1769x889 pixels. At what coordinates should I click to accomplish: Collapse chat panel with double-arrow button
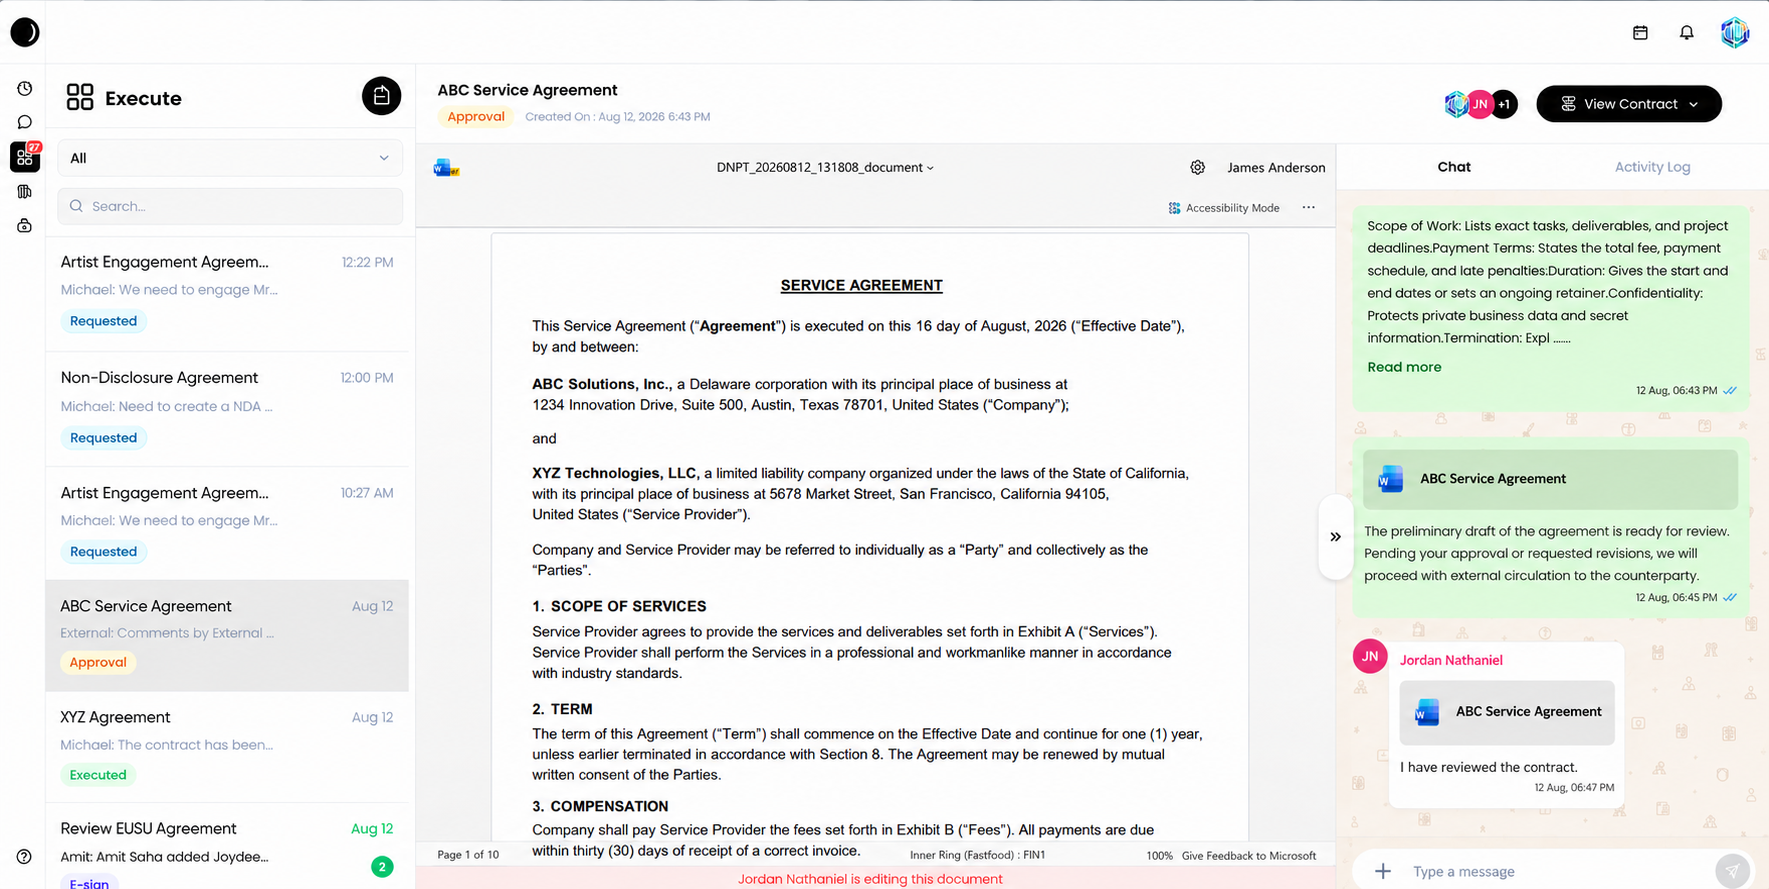click(1335, 537)
